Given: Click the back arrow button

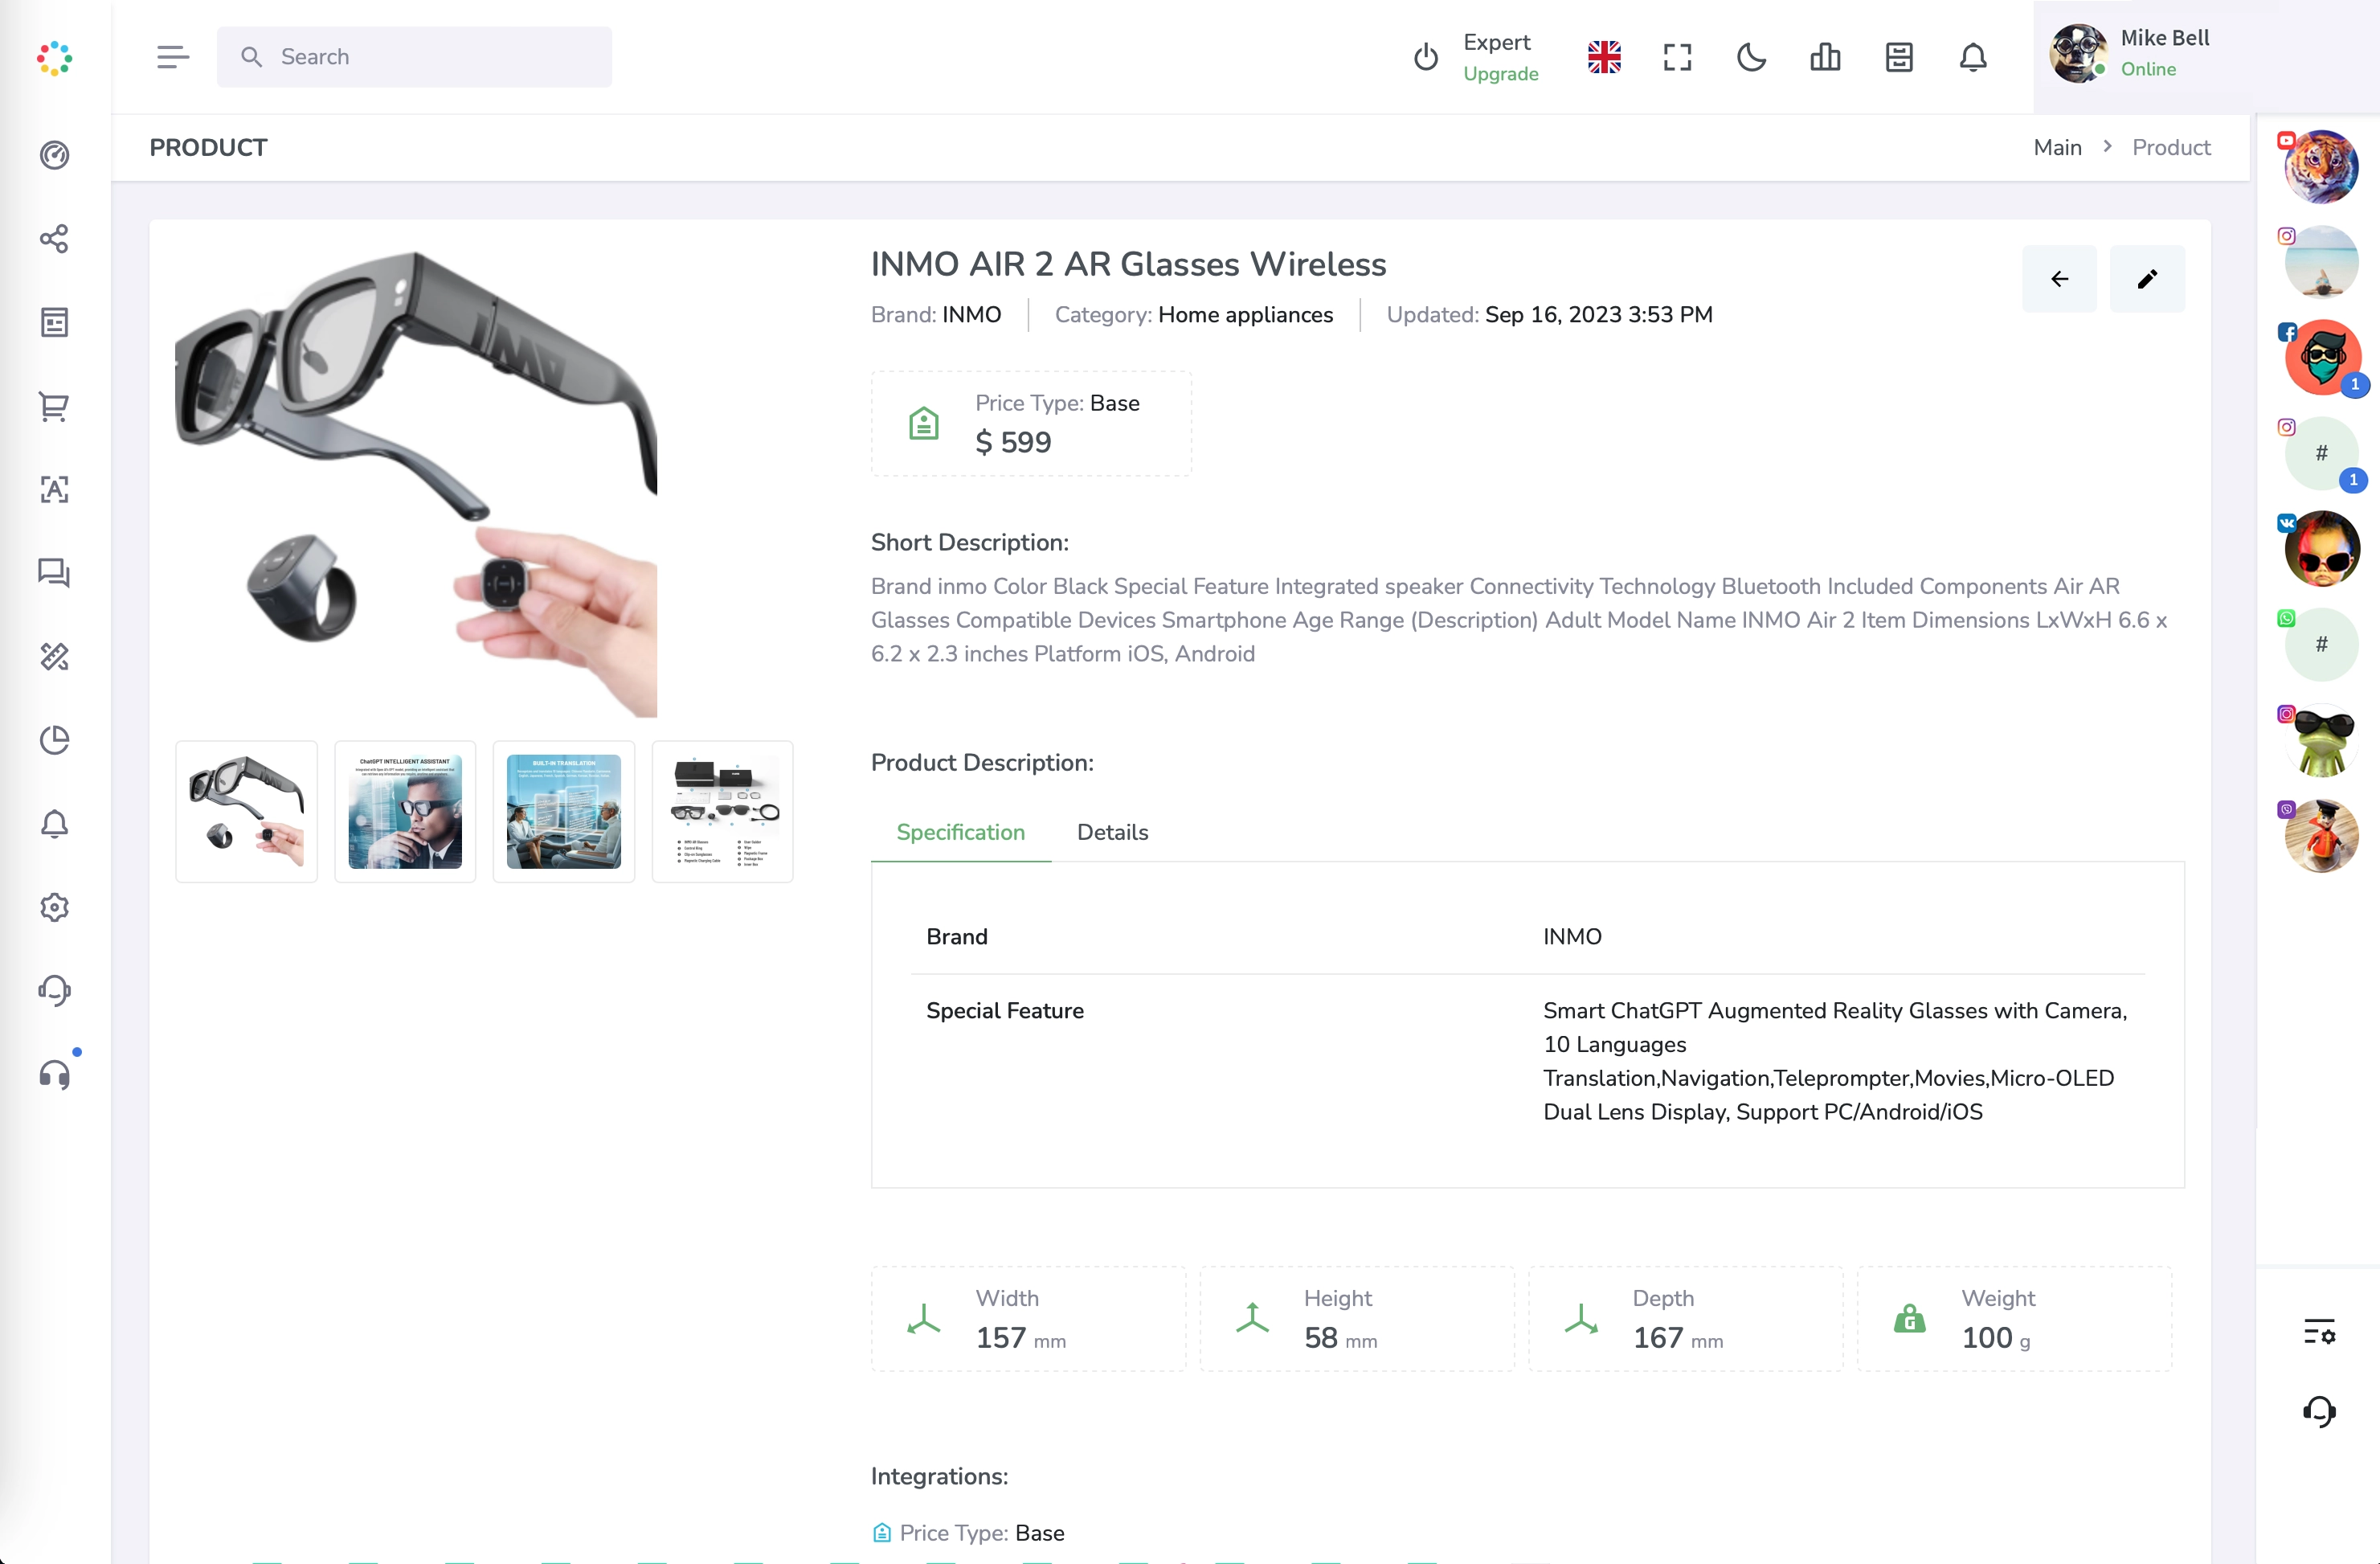Looking at the screenshot, I should (2059, 279).
